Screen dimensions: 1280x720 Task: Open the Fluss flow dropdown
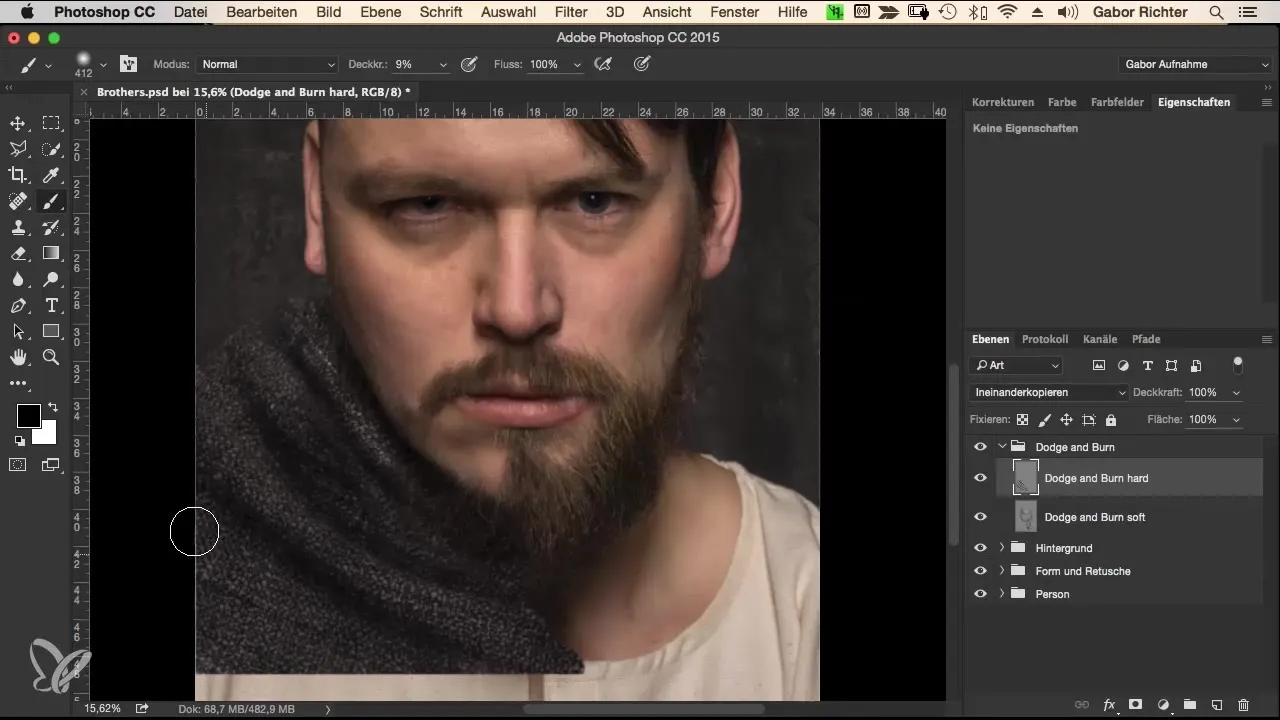pos(576,64)
